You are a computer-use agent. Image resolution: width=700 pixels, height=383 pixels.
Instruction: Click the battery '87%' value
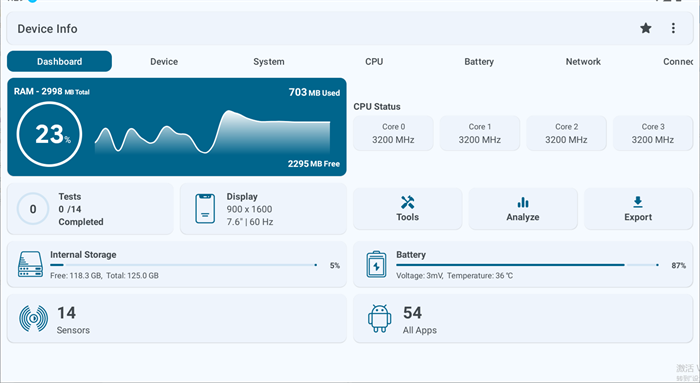pos(679,266)
